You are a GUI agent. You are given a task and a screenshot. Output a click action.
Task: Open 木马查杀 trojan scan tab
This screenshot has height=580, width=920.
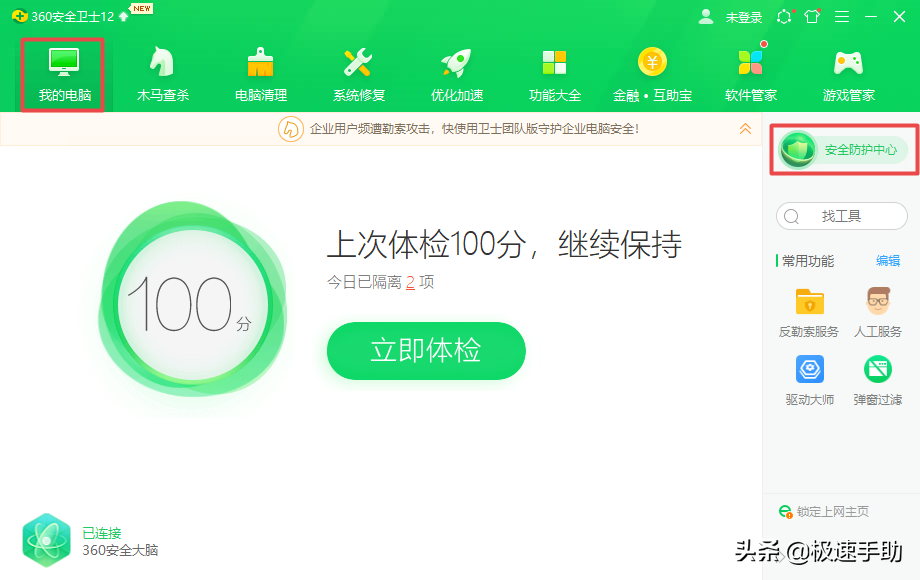(x=163, y=75)
